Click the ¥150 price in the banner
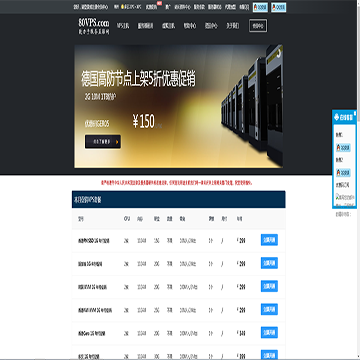 click(x=143, y=121)
